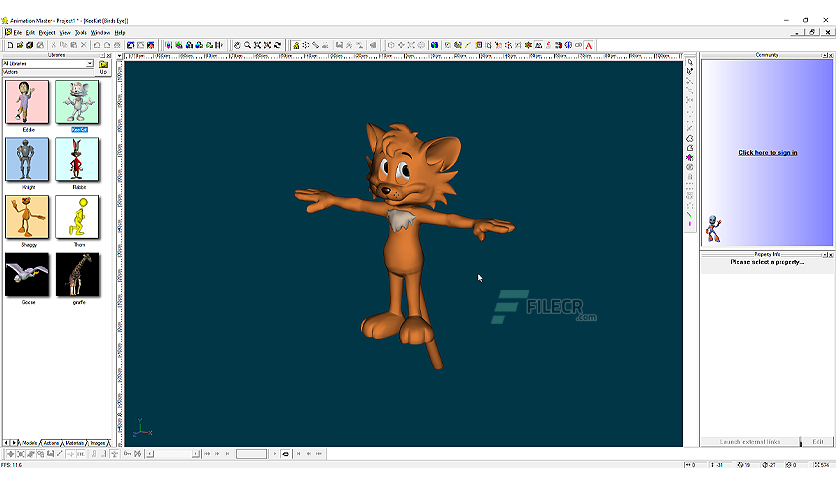Viewport: 836px width, 484px height.
Task: Toggle the lips icon in the frame toolbar
Action: 285,454
